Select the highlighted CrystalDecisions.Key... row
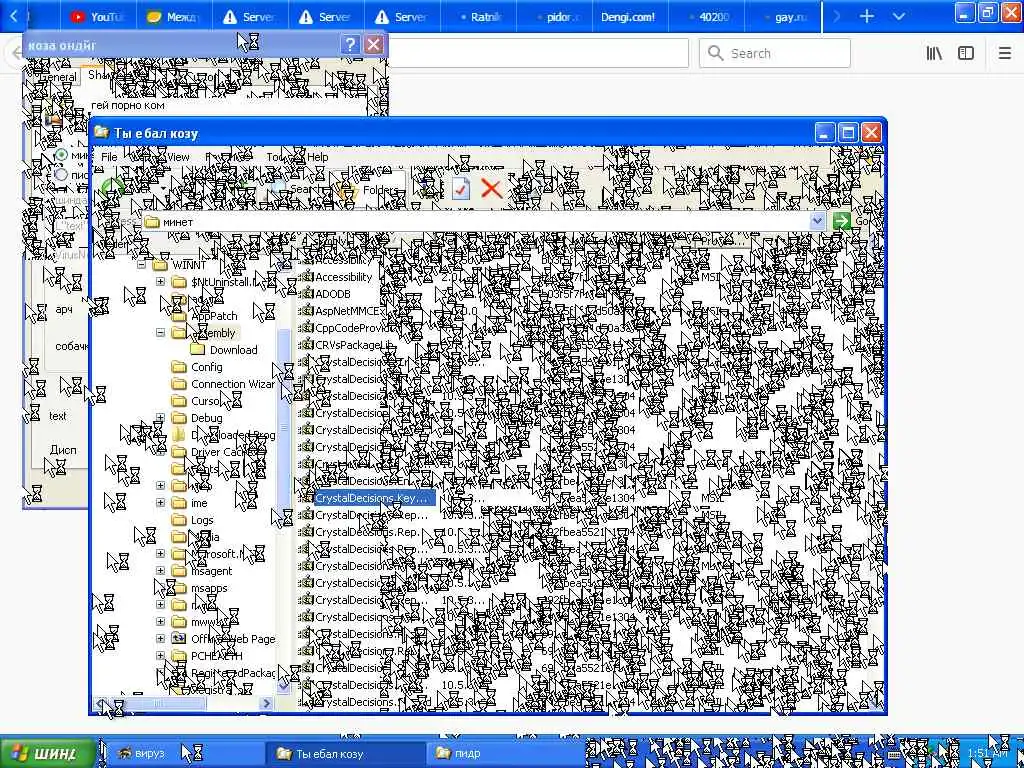The height and width of the screenshot is (768, 1024). 373,498
